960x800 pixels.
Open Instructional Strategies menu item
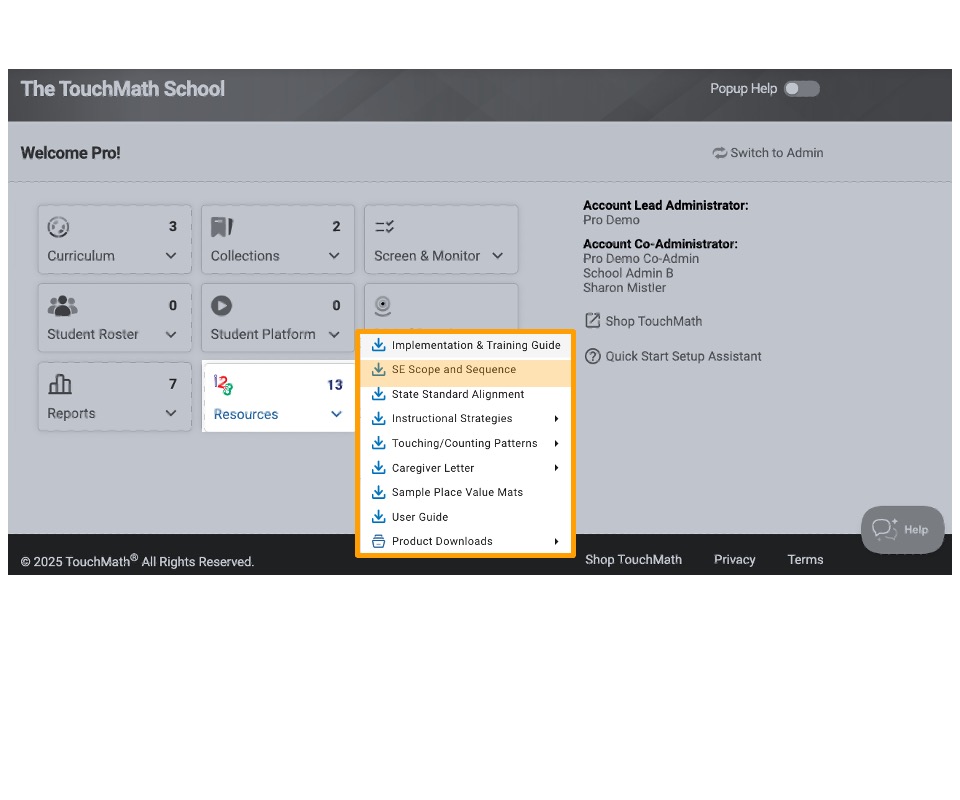tap(465, 419)
